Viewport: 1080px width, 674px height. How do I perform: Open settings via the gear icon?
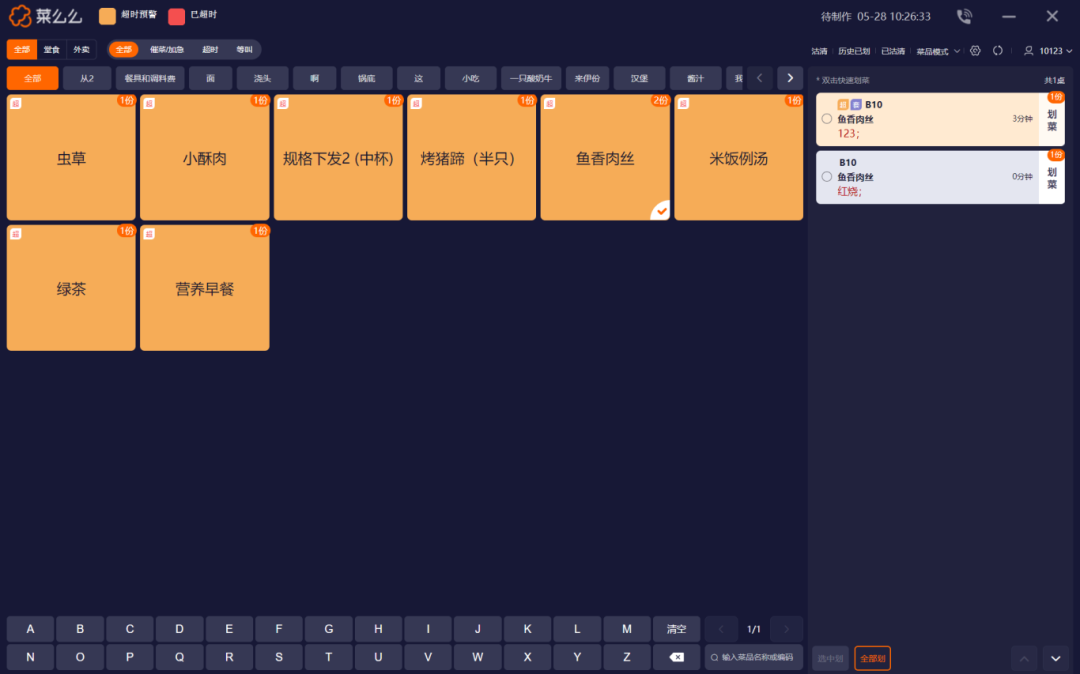(975, 50)
